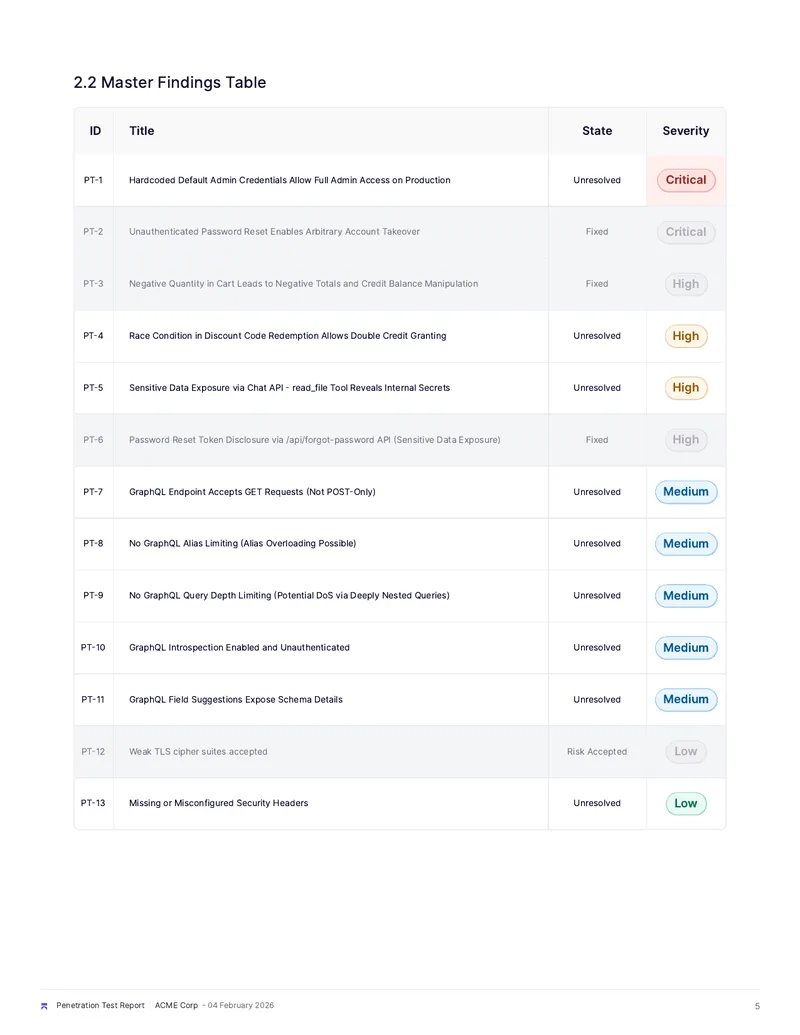Click Risk Accepted state for PT-12
800x1035 pixels.
tap(597, 751)
